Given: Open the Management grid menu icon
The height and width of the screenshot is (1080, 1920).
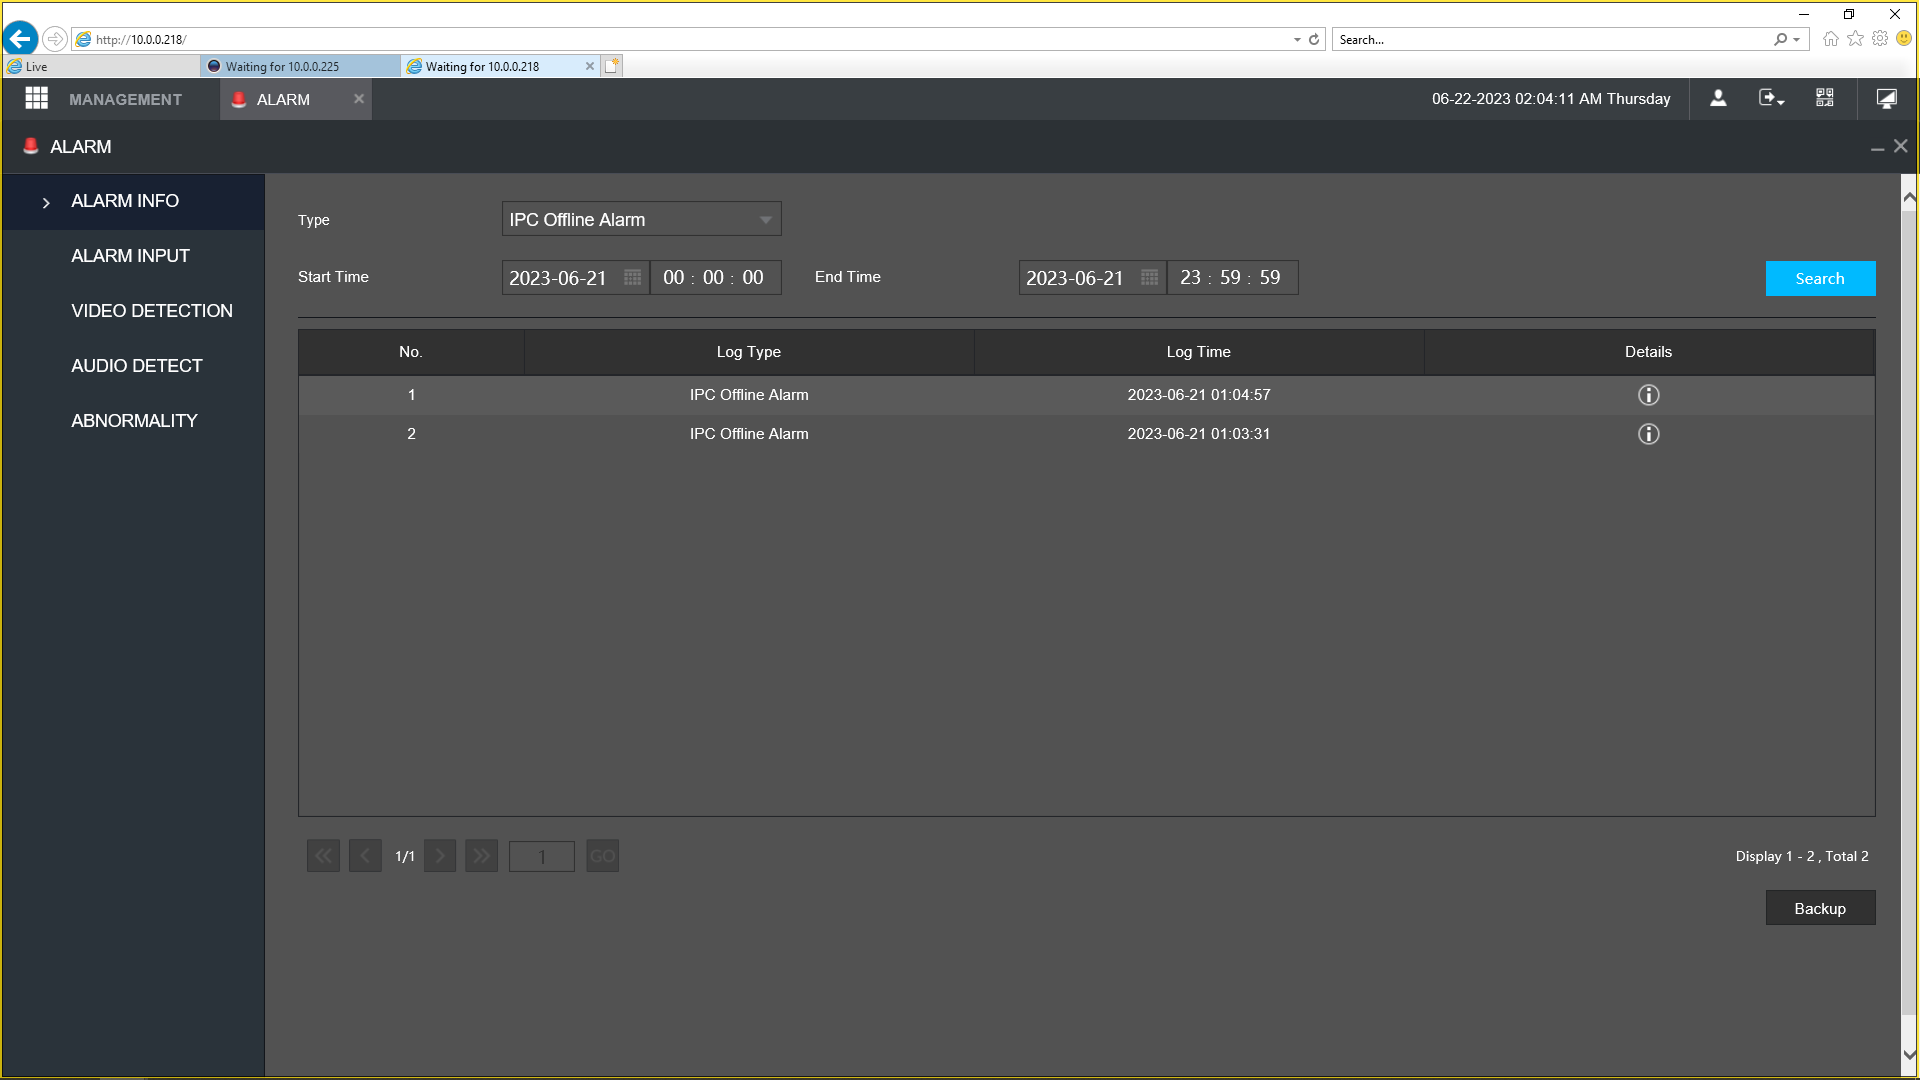Looking at the screenshot, I should tap(37, 98).
